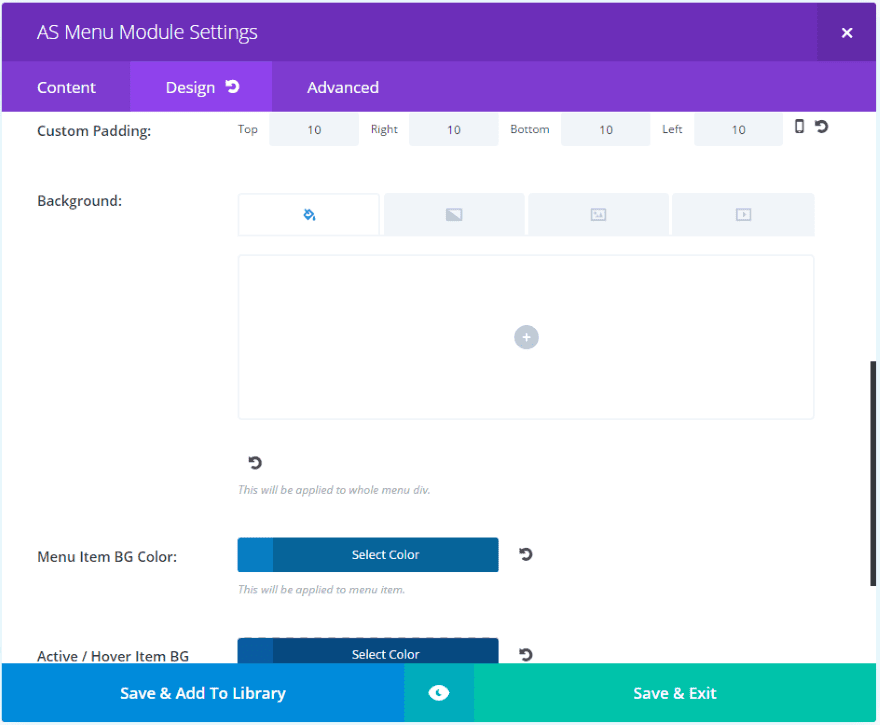Click Select Color for Active / Hover Item BG

(386, 653)
